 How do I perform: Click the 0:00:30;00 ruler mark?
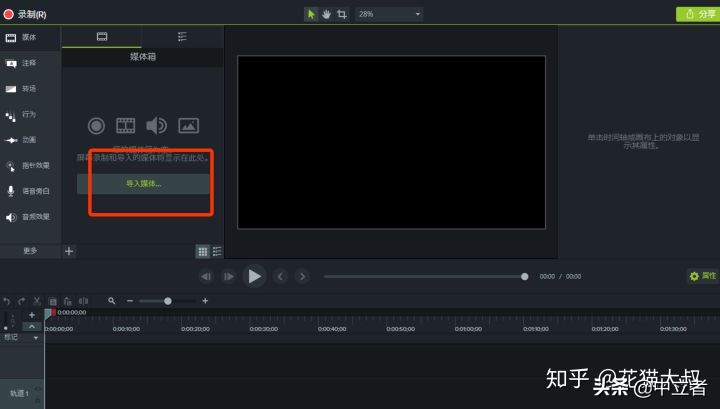[264, 329]
